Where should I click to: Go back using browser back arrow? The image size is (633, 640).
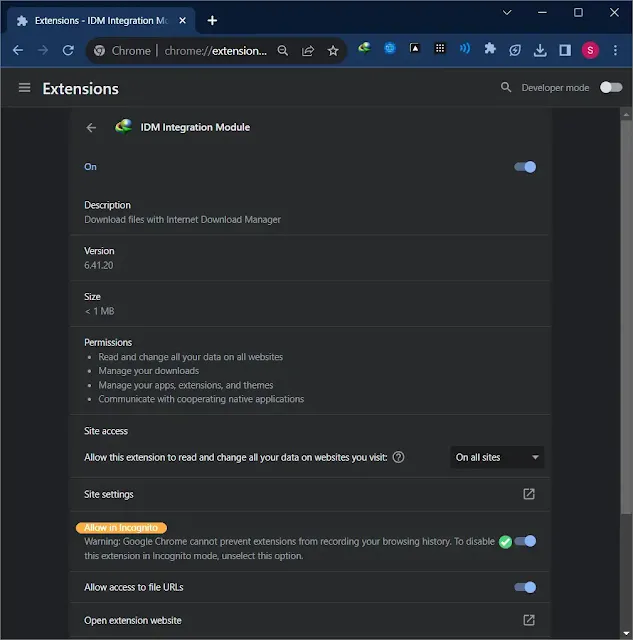(18, 50)
